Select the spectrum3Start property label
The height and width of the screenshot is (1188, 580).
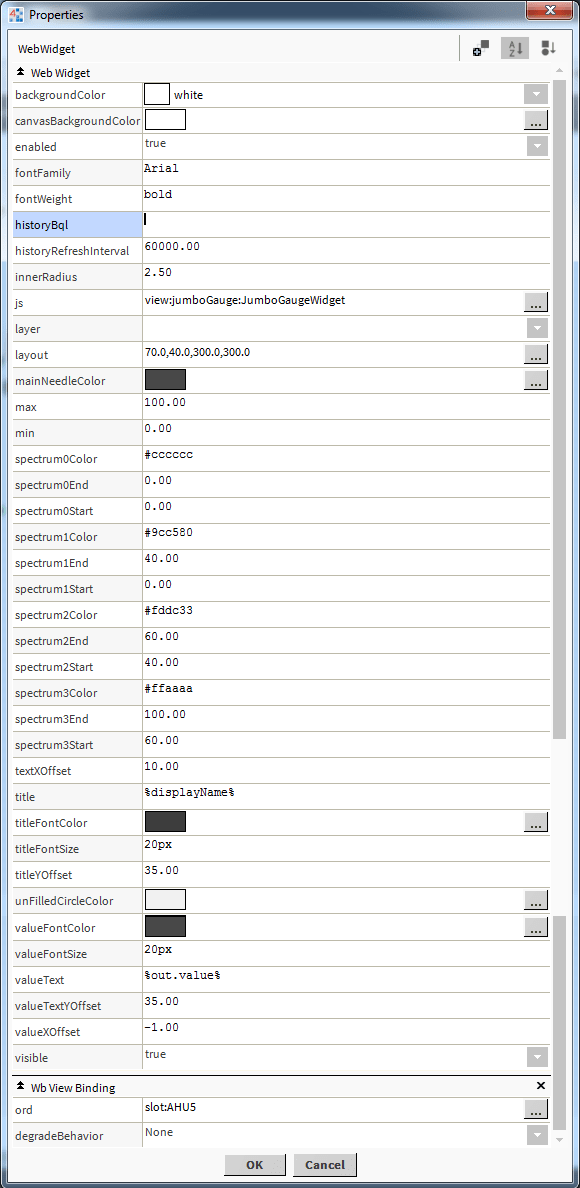tap(77, 746)
